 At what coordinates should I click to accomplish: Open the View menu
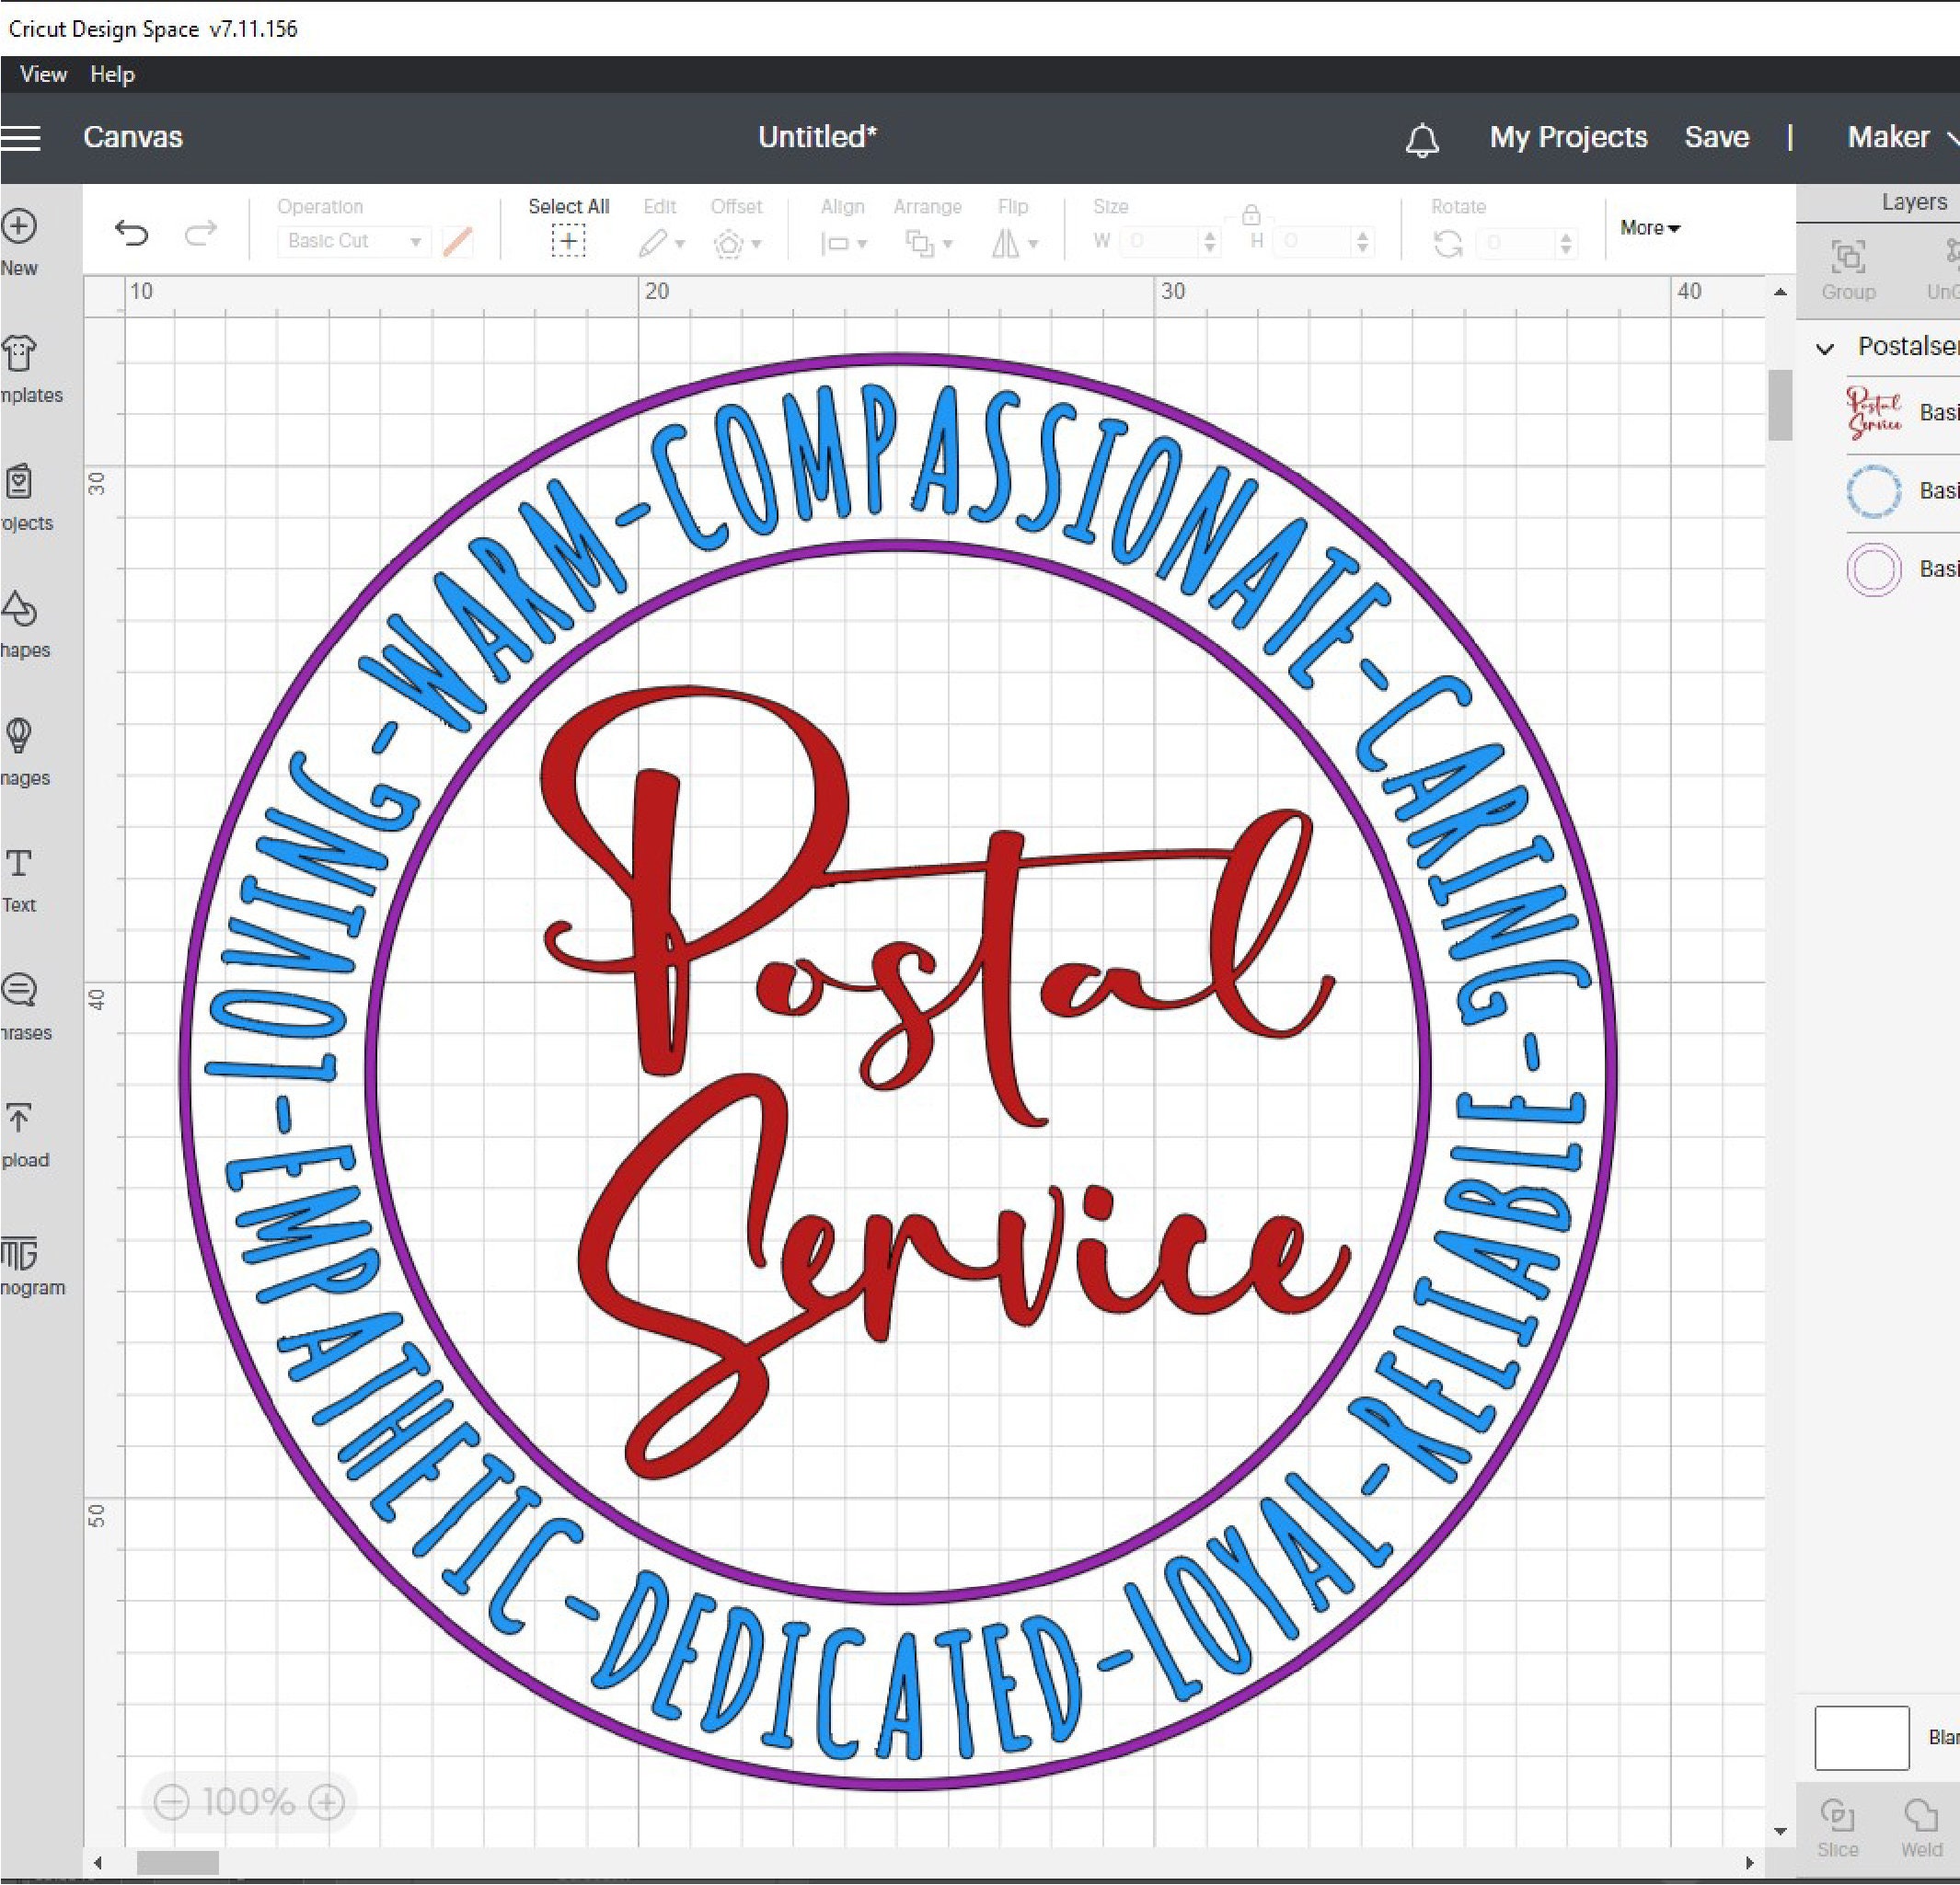click(x=42, y=74)
